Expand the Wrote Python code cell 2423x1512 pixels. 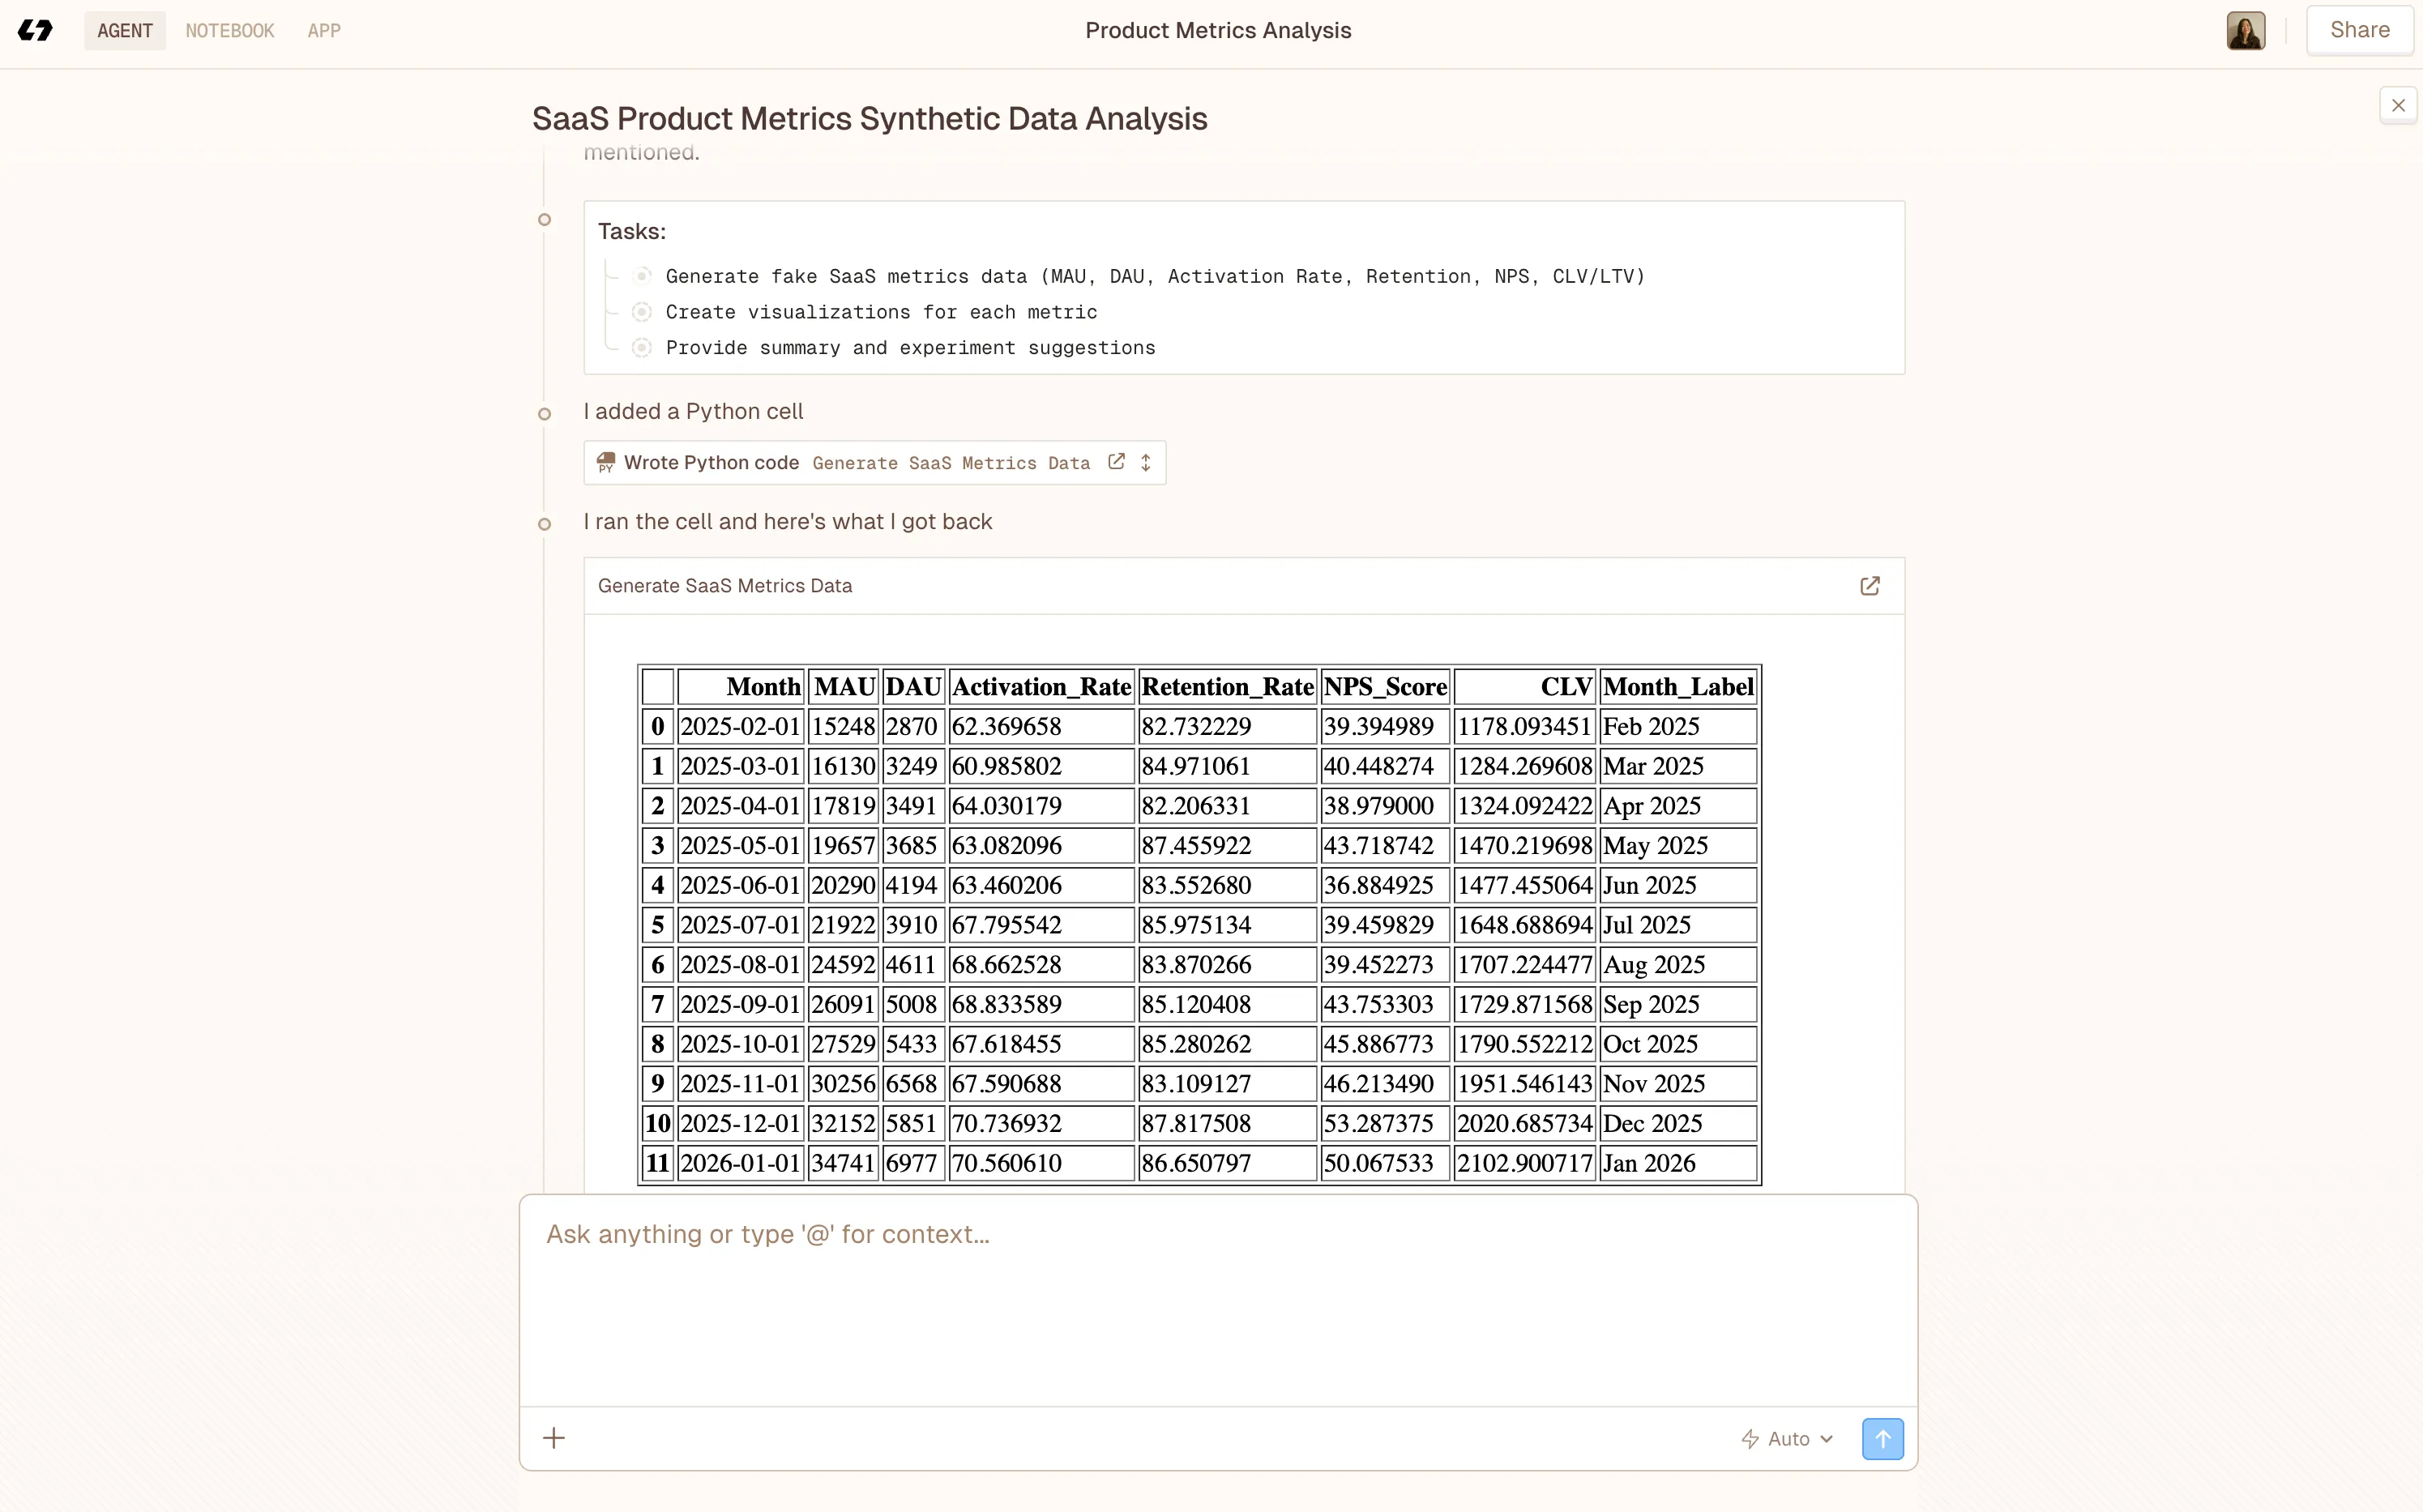coord(1146,462)
